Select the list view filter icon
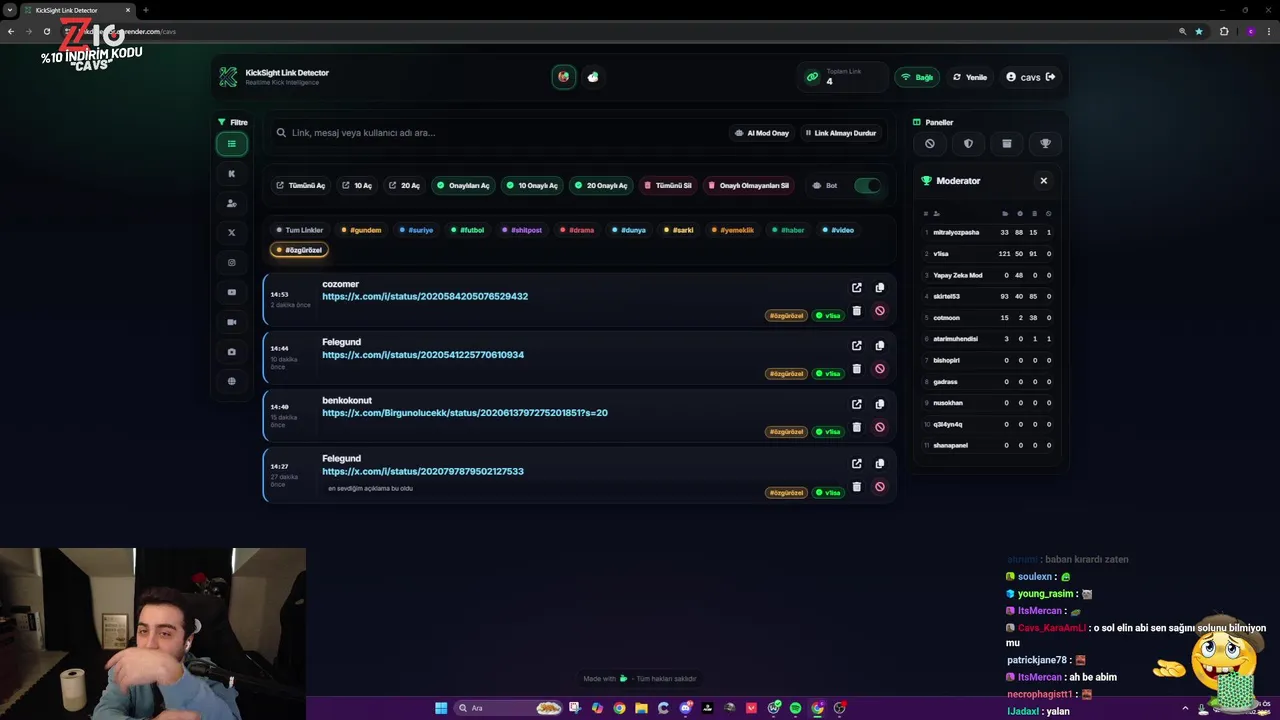The image size is (1280, 720). point(231,144)
